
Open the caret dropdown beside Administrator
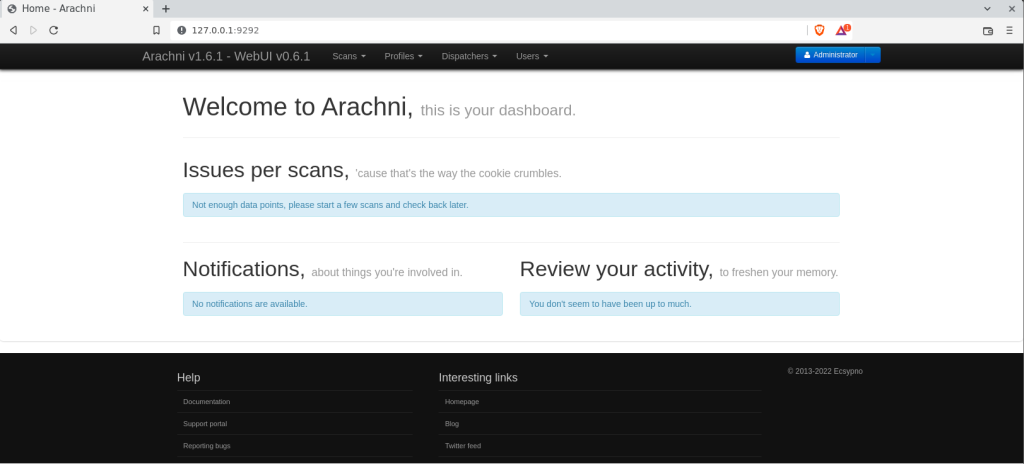873,55
